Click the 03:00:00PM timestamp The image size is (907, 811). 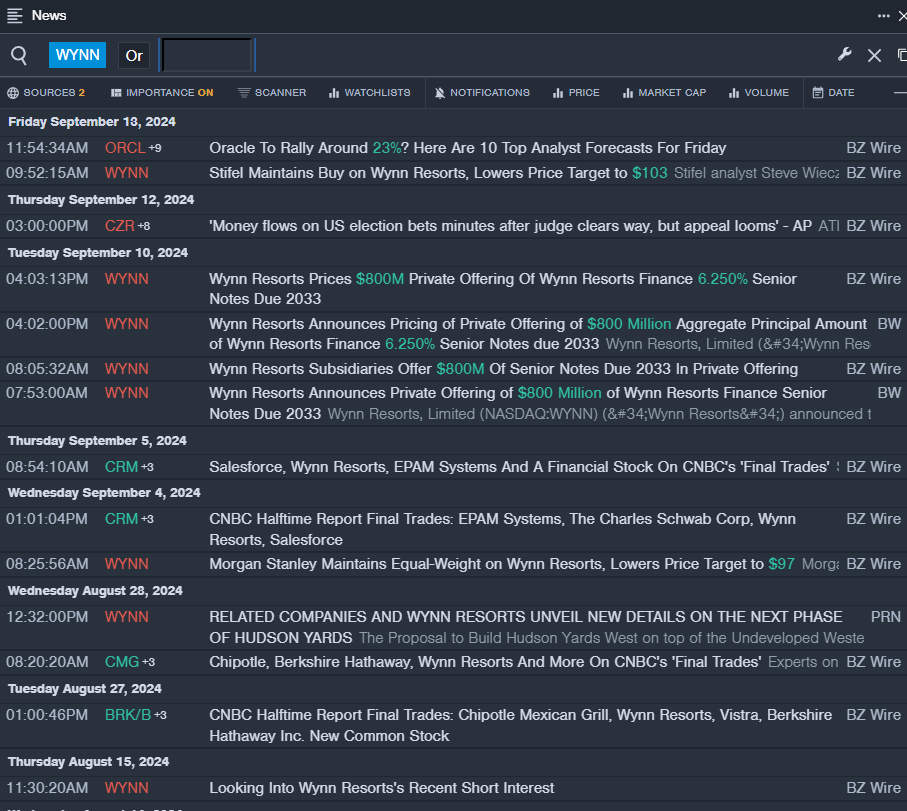(47, 226)
